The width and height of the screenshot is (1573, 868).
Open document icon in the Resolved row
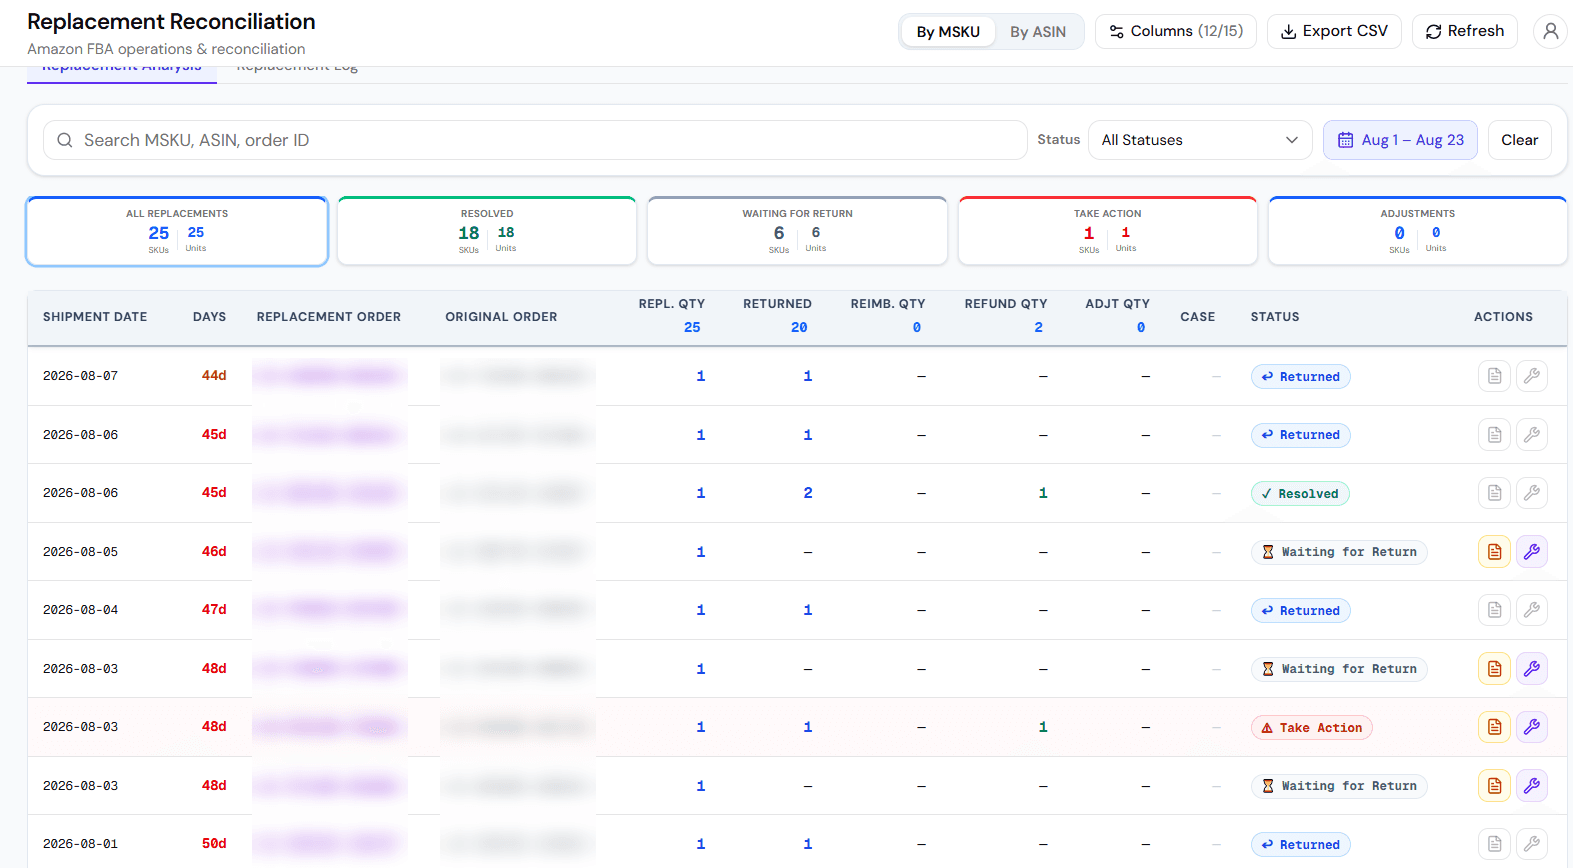(x=1494, y=493)
